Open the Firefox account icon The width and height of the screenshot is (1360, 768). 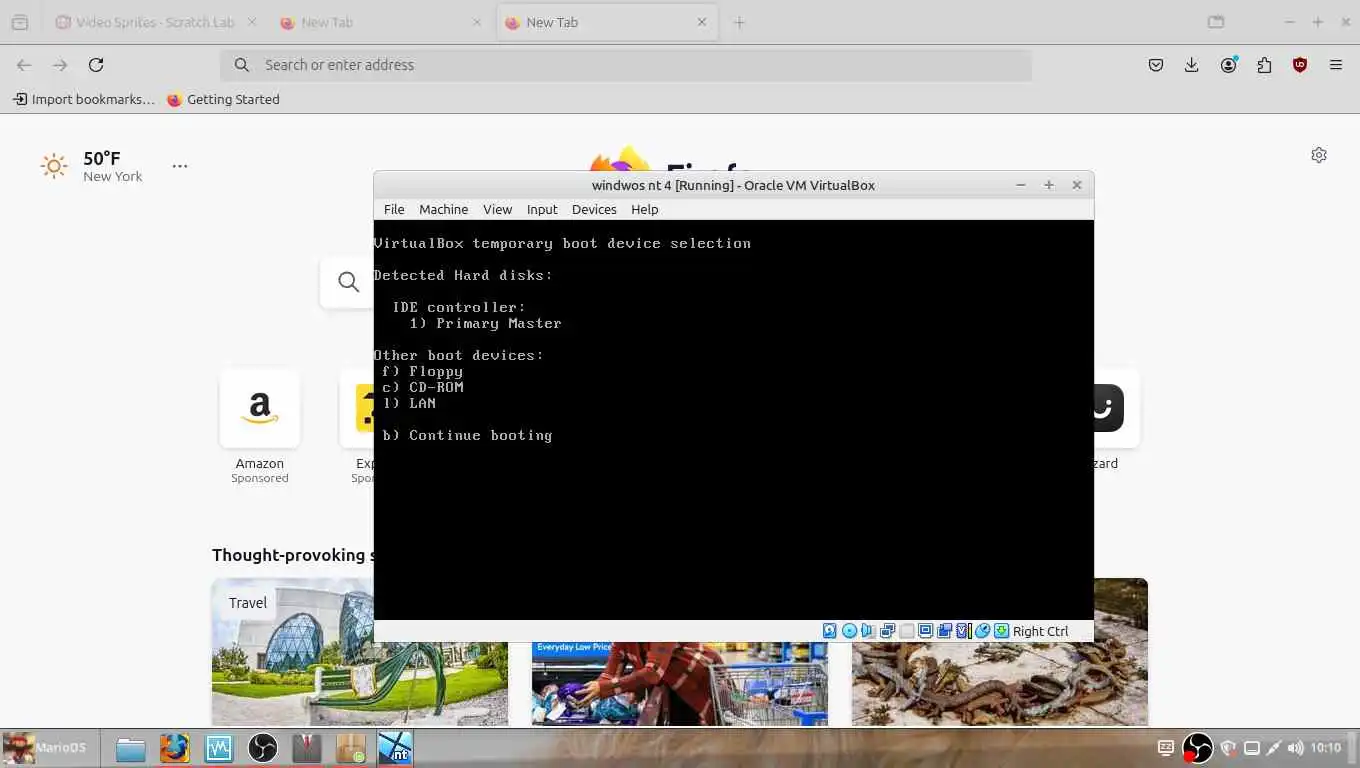point(1228,65)
